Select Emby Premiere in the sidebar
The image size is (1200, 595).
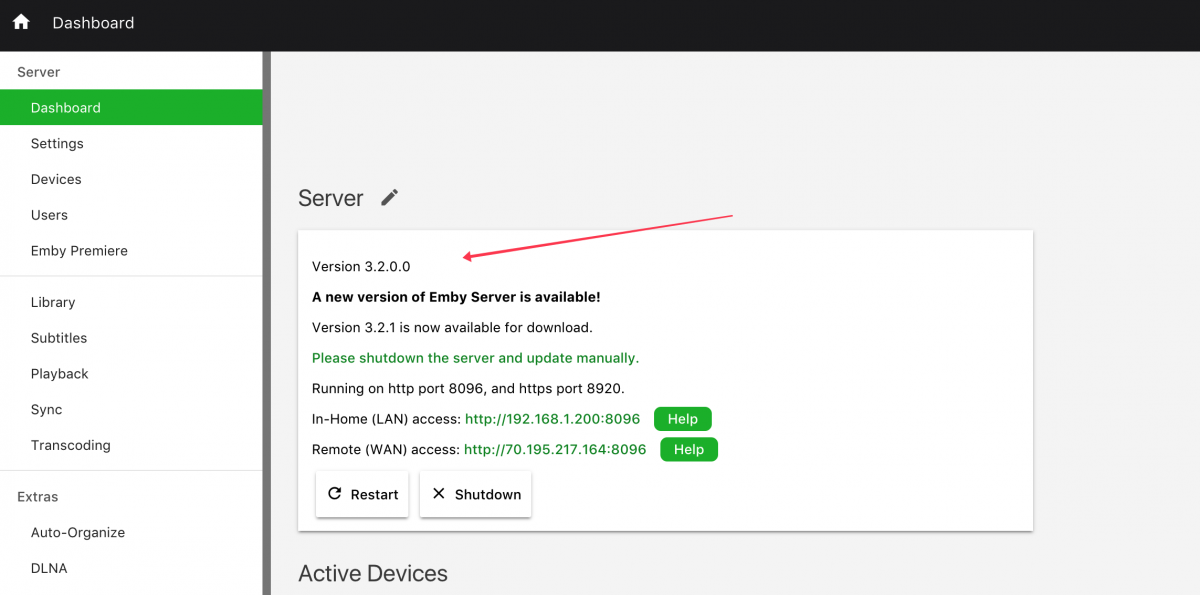point(79,251)
